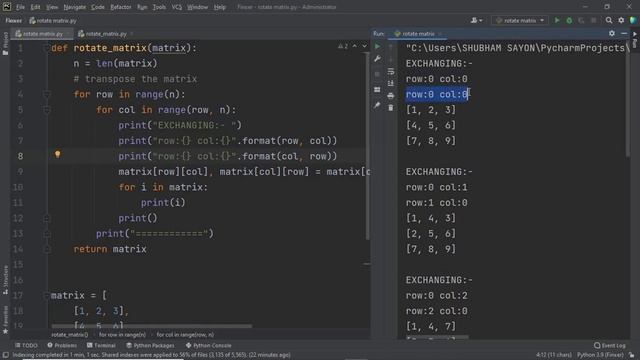Click the Python 3.9 interpreter status widget
Viewport: 640px width, 360px height.
pos(600,355)
